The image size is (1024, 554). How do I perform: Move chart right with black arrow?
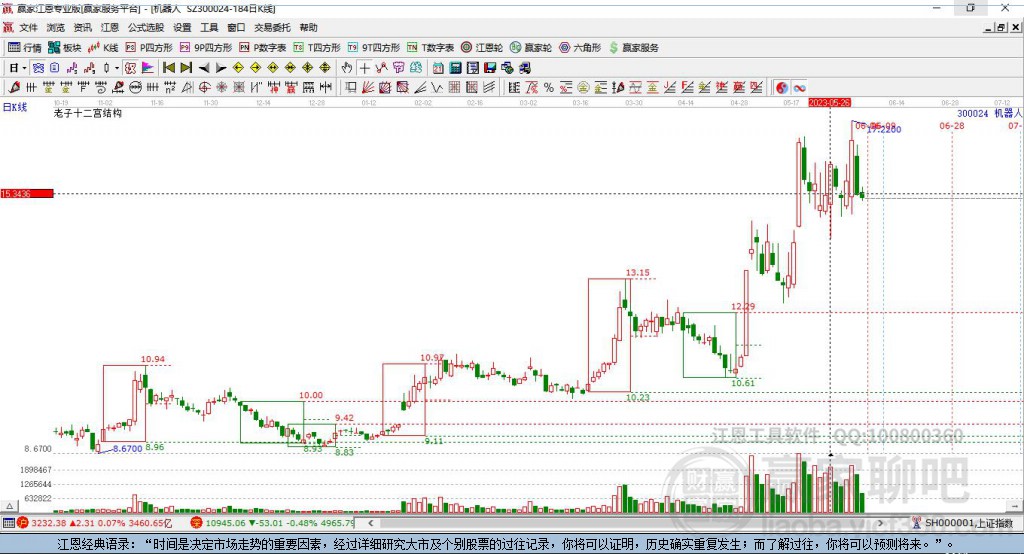[221, 68]
